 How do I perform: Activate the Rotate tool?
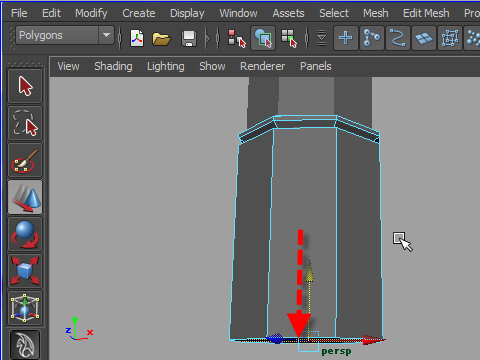(25, 234)
